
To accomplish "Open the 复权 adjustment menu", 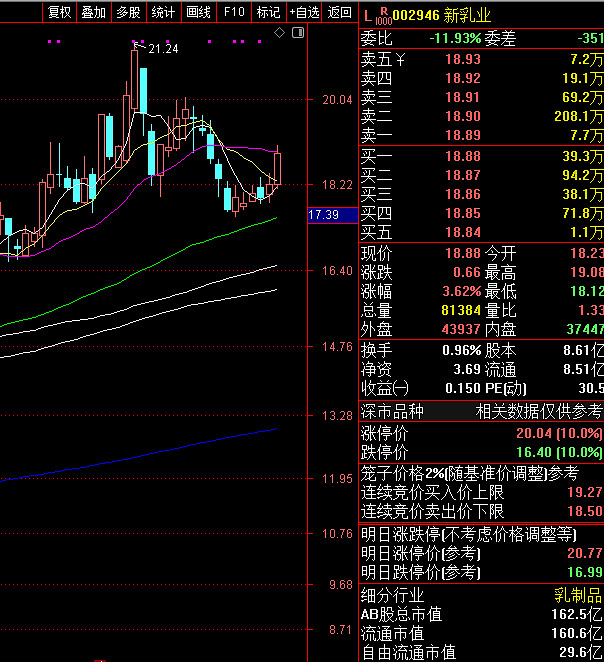I will [x=59, y=12].
